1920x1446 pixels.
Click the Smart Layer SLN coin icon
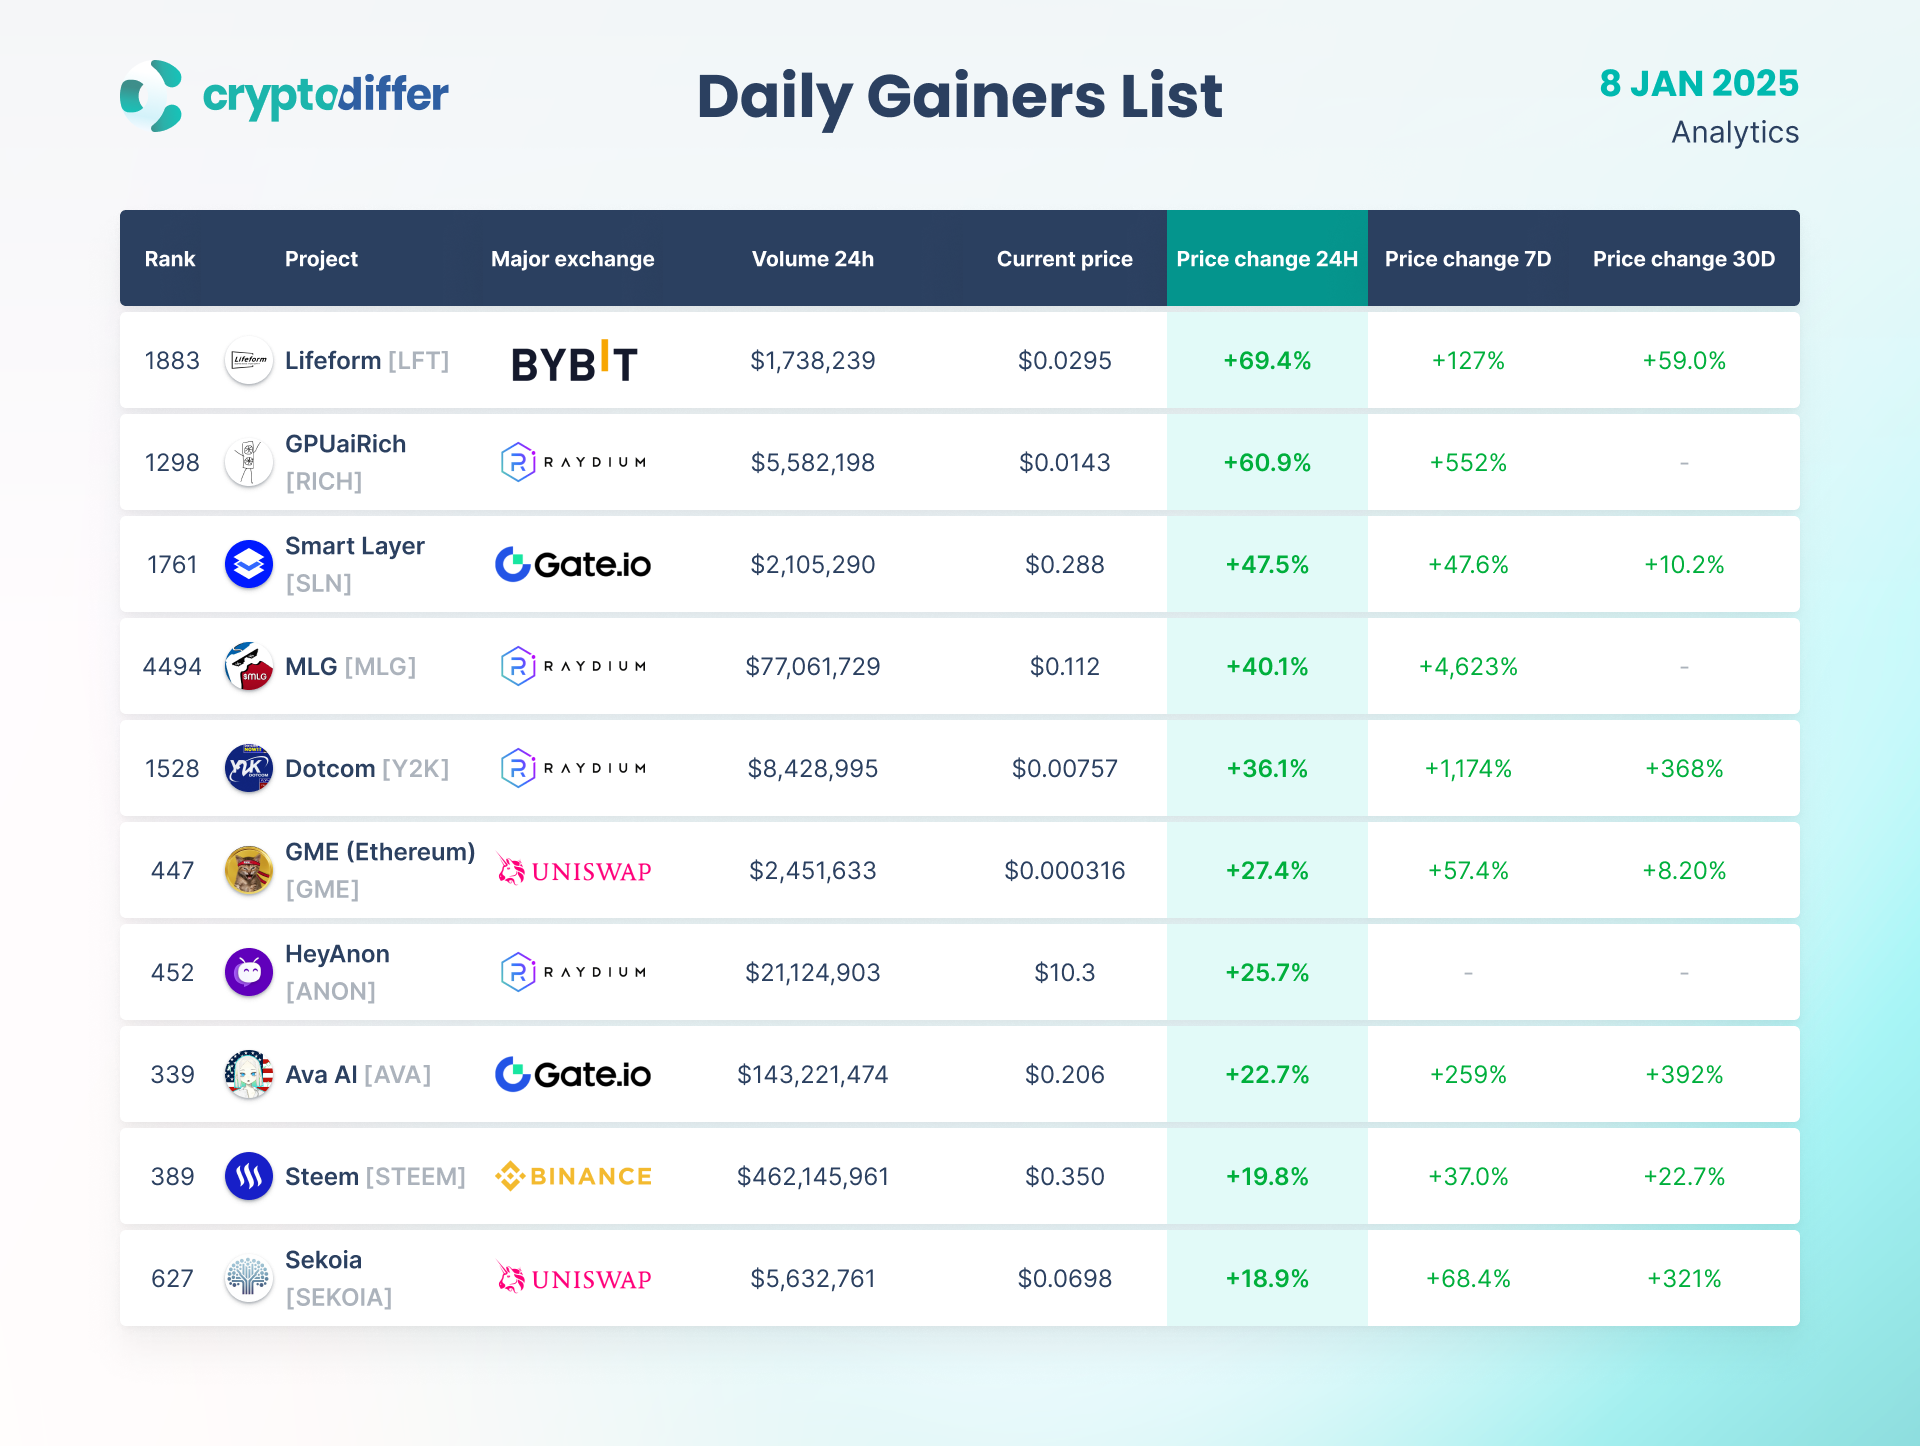click(249, 564)
